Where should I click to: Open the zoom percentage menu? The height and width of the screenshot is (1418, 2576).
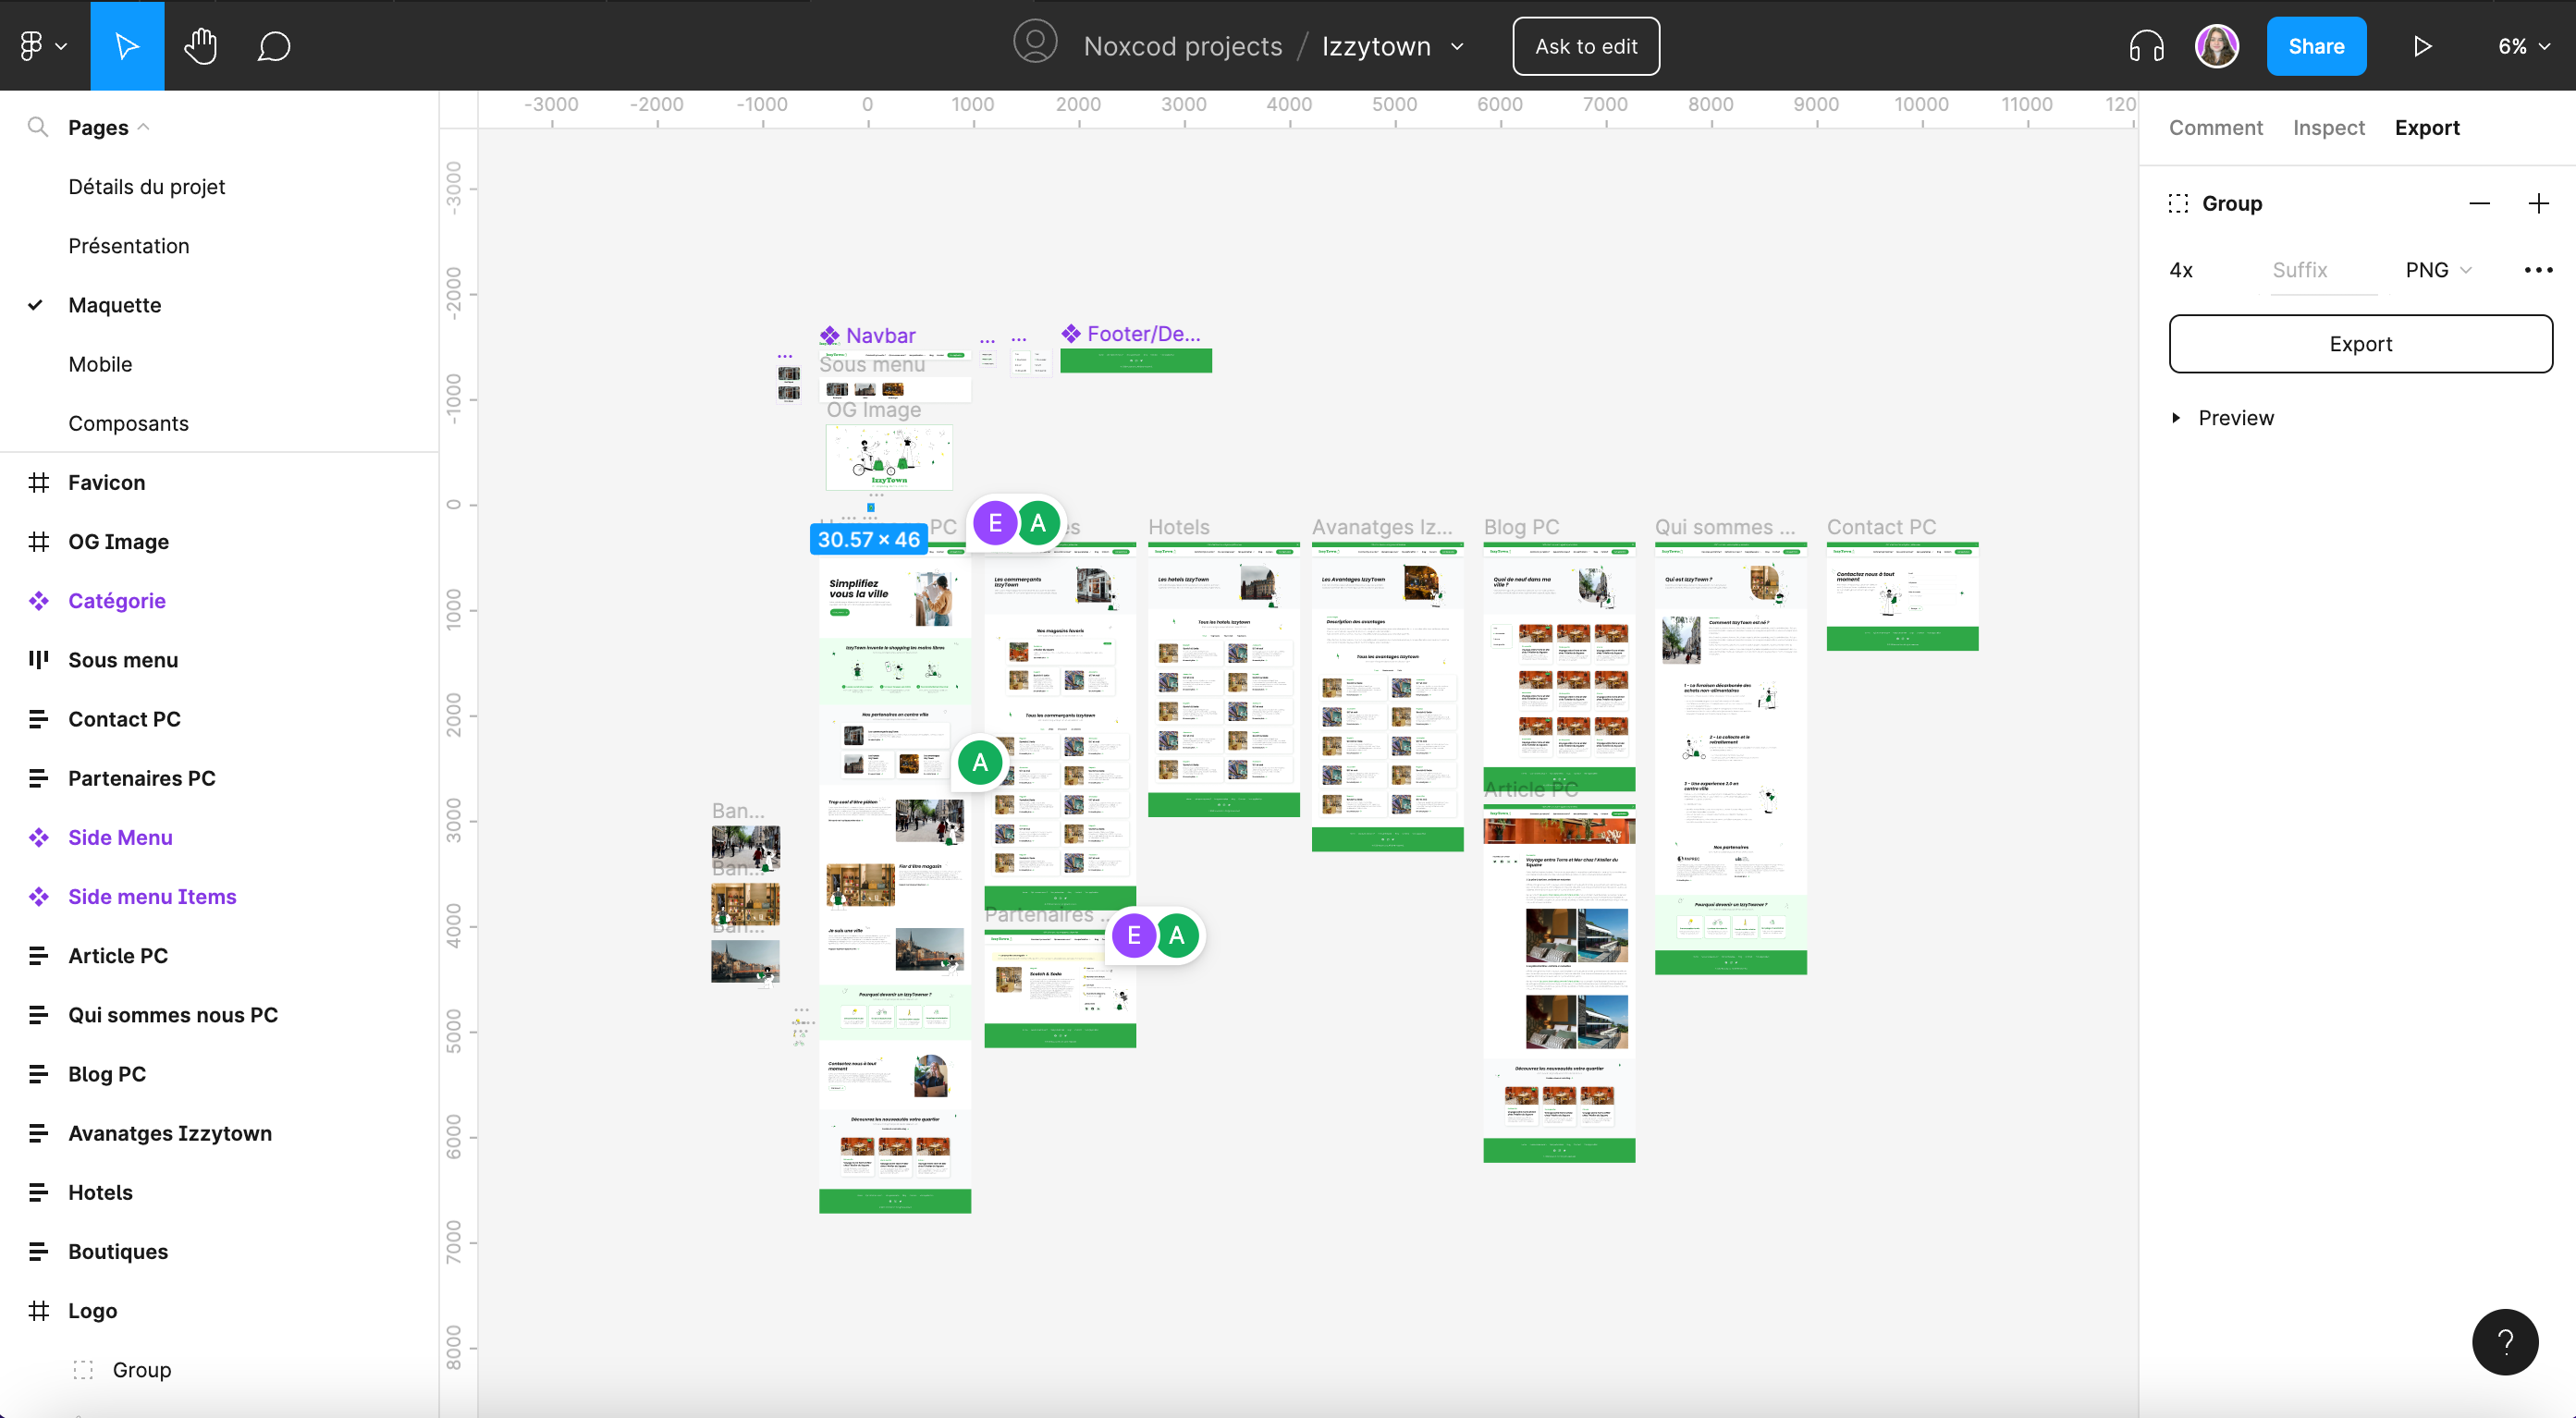[x=2523, y=45]
